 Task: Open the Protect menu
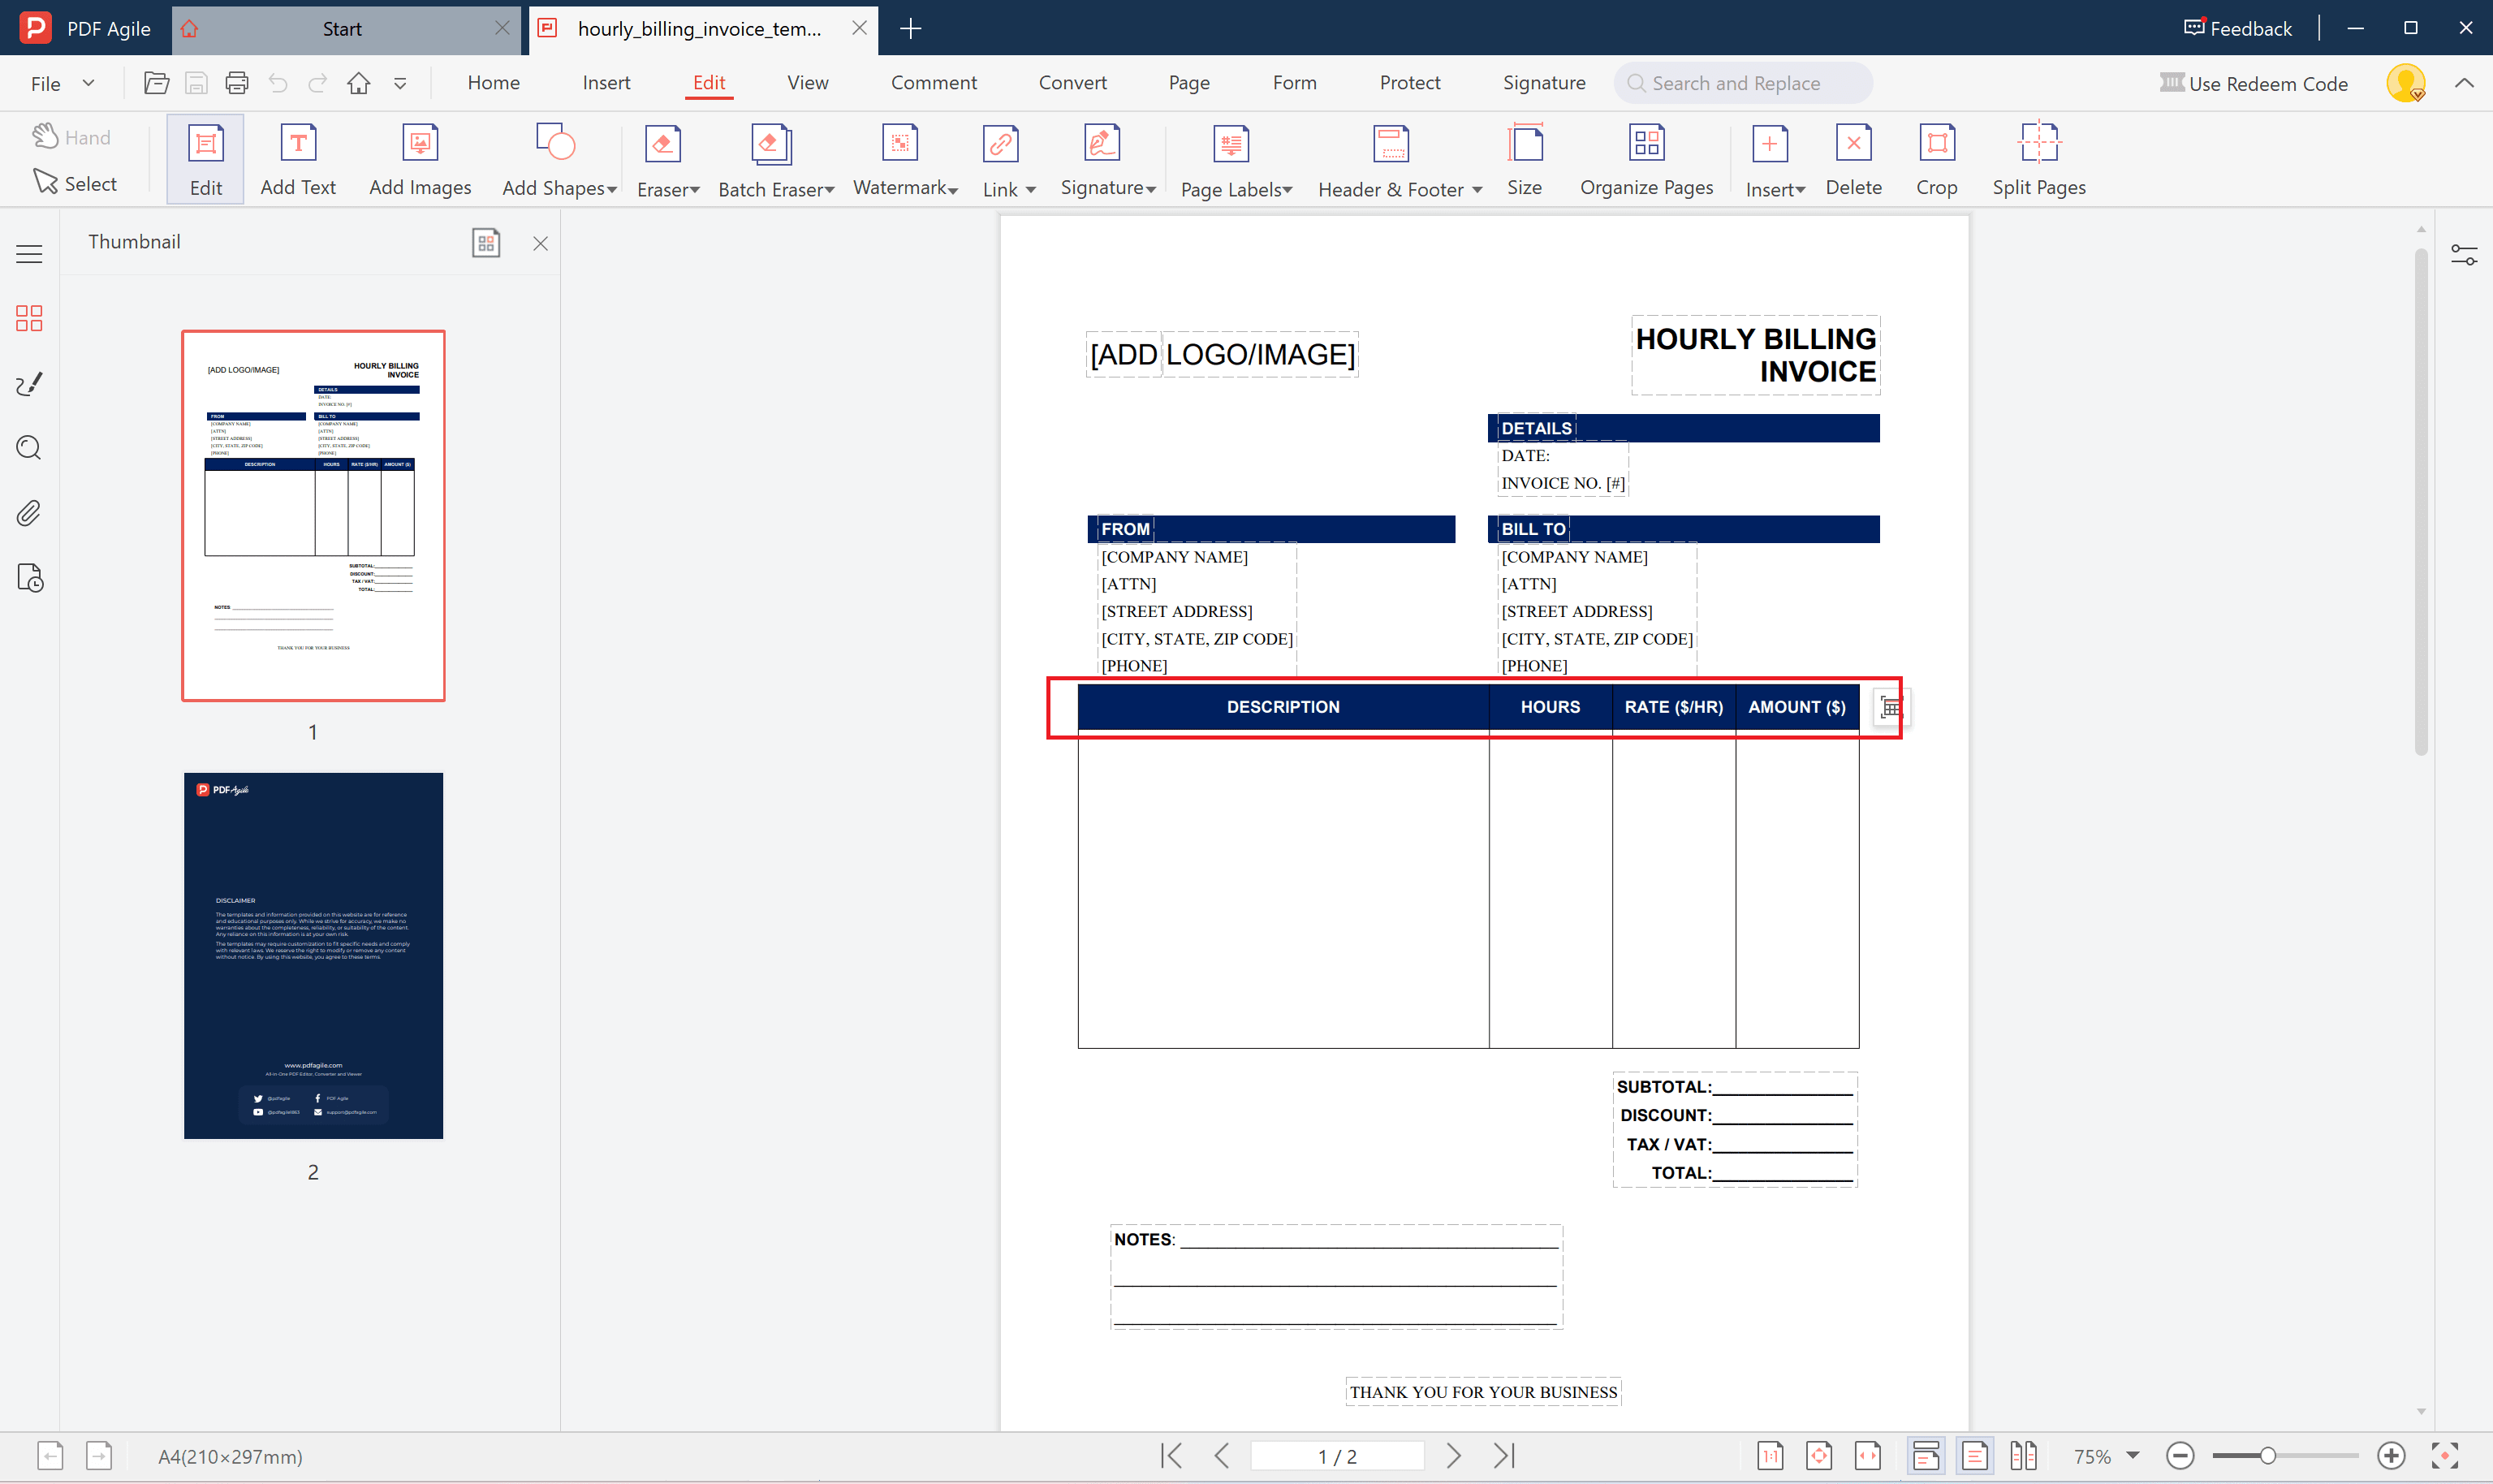click(1409, 83)
